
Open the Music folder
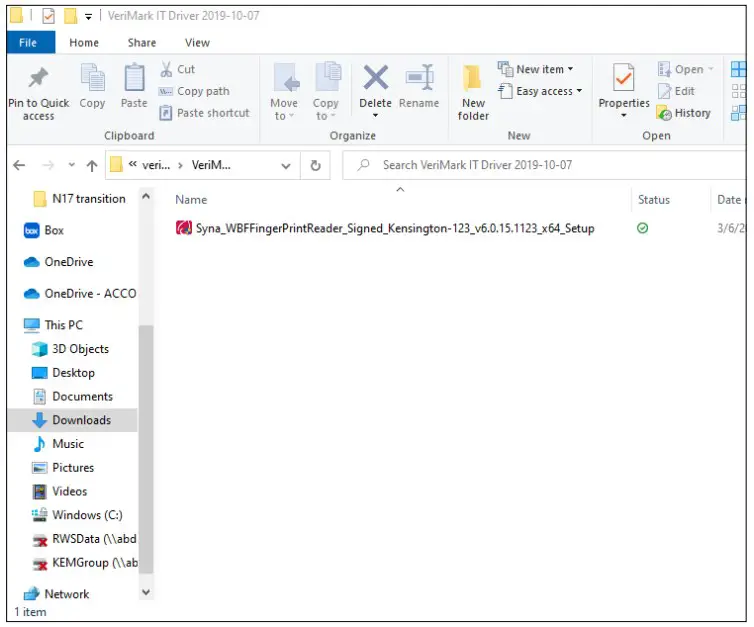tap(59, 443)
